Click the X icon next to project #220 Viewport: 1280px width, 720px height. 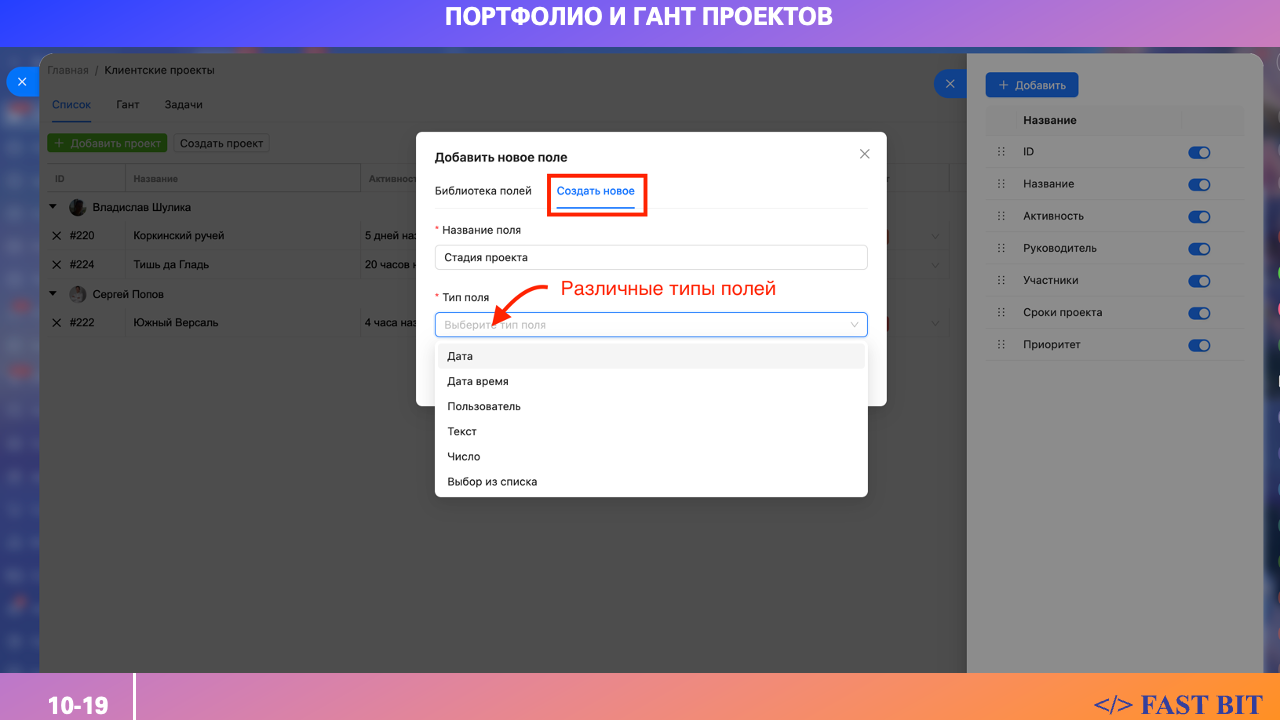coord(57,236)
